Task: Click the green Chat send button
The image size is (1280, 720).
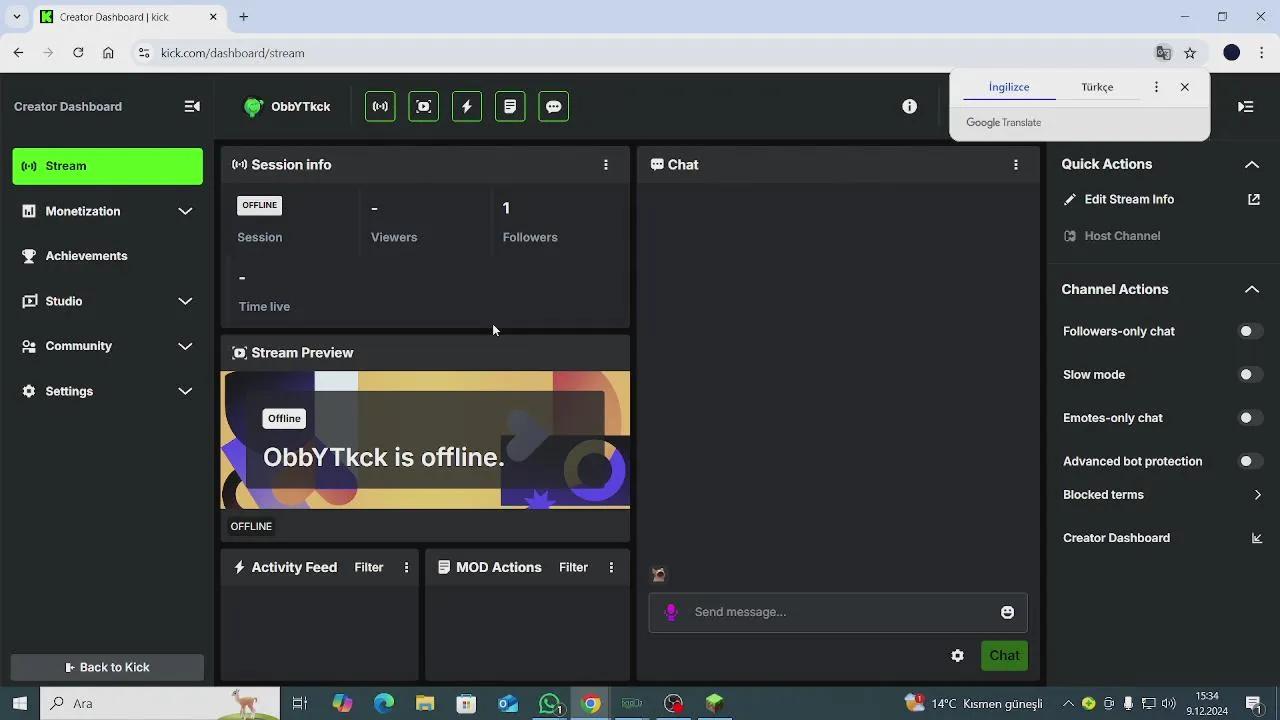Action: (x=1004, y=656)
